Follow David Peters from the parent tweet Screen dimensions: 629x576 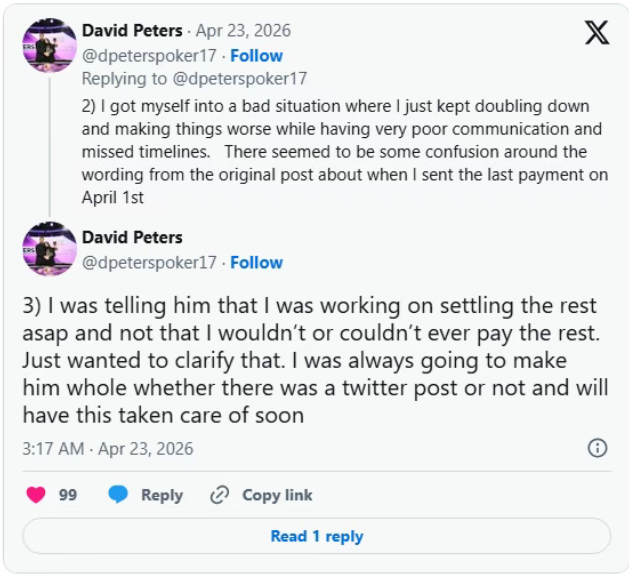(256, 55)
